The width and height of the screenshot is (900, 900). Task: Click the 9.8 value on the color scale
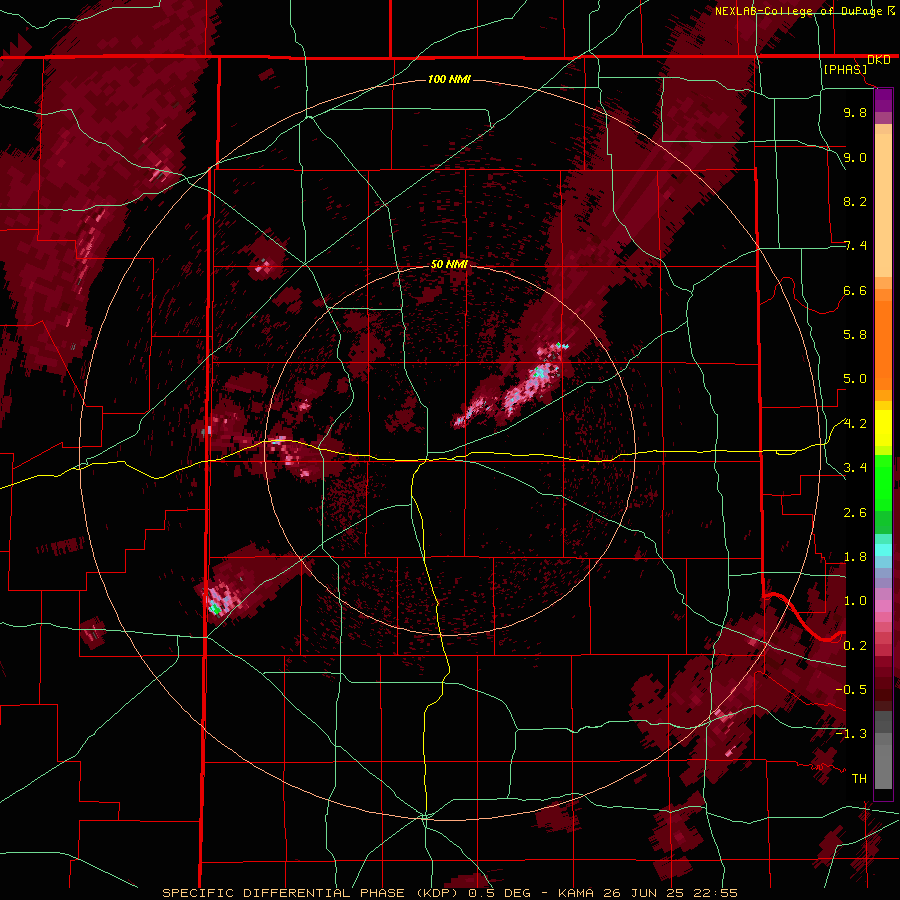coord(855,112)
